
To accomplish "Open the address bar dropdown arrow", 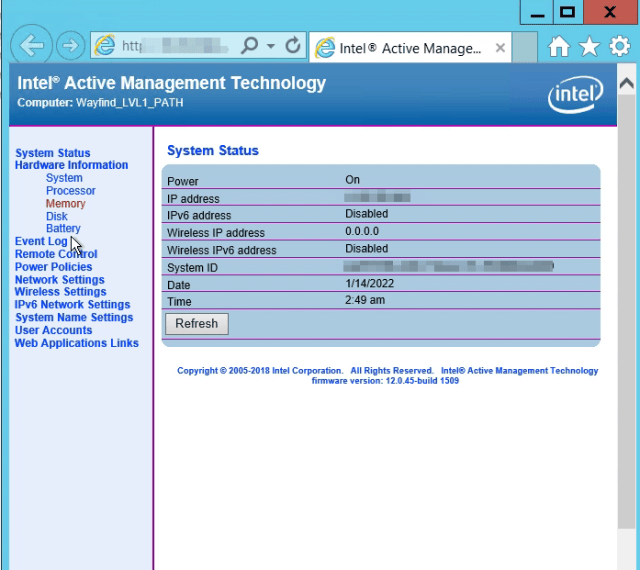I will pos(271,46).
